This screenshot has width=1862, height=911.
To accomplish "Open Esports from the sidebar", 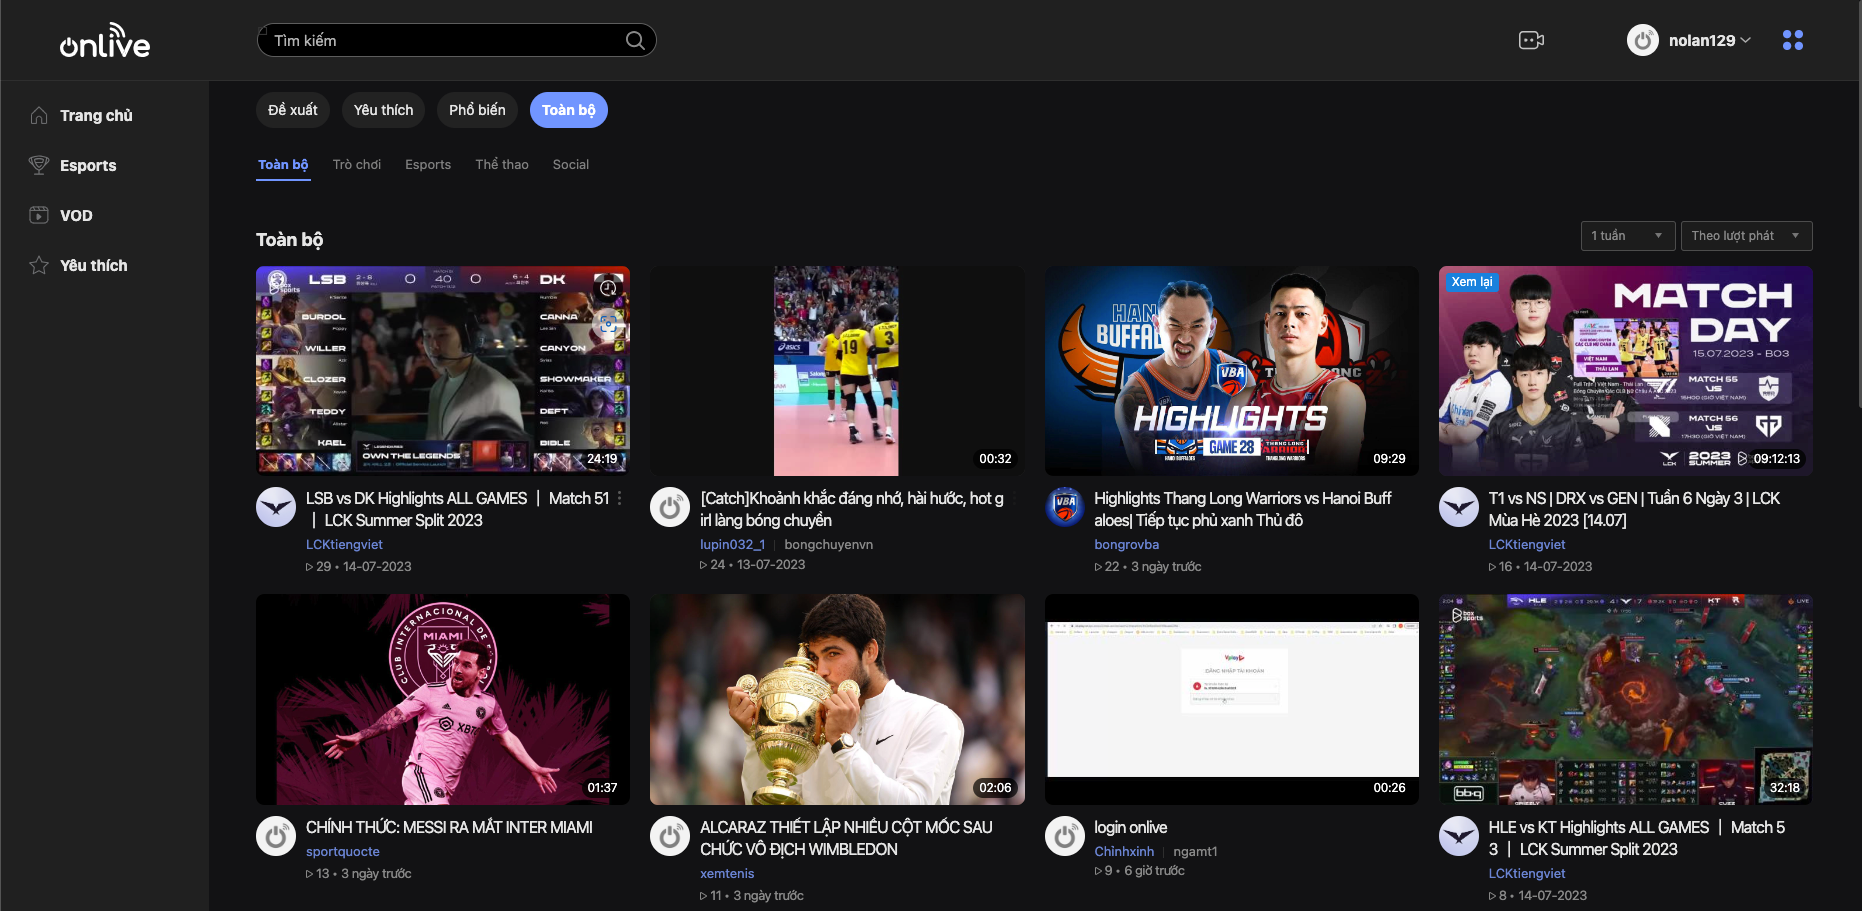I will 87,165.
